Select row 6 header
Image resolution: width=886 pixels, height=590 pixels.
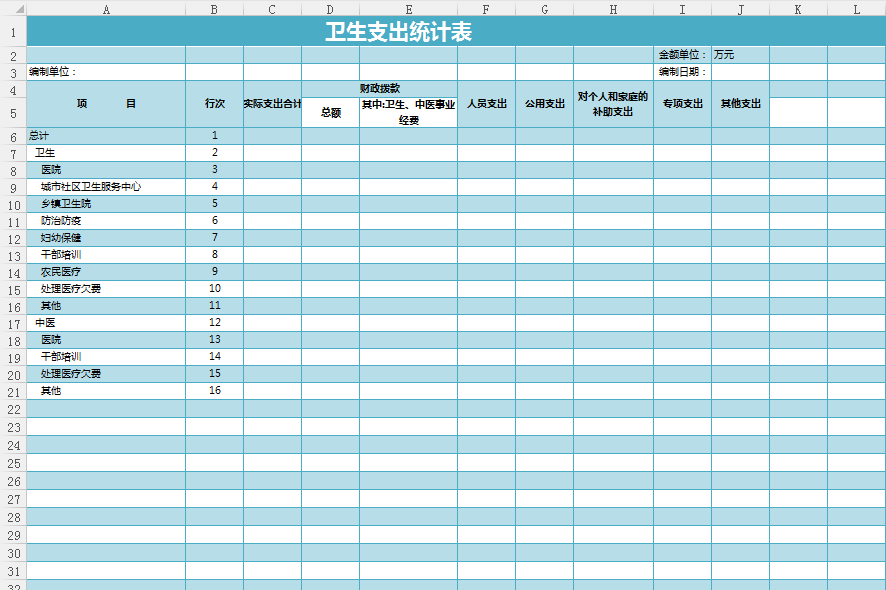[x=13, y=136]
